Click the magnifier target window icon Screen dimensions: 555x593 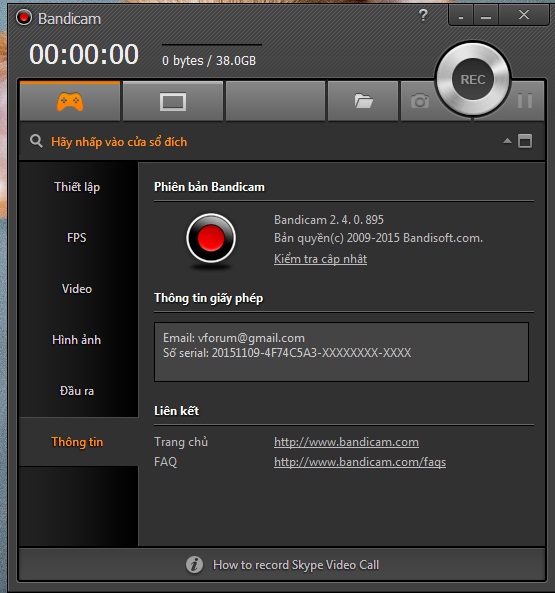pyautogui.click(x=36, y=141)
